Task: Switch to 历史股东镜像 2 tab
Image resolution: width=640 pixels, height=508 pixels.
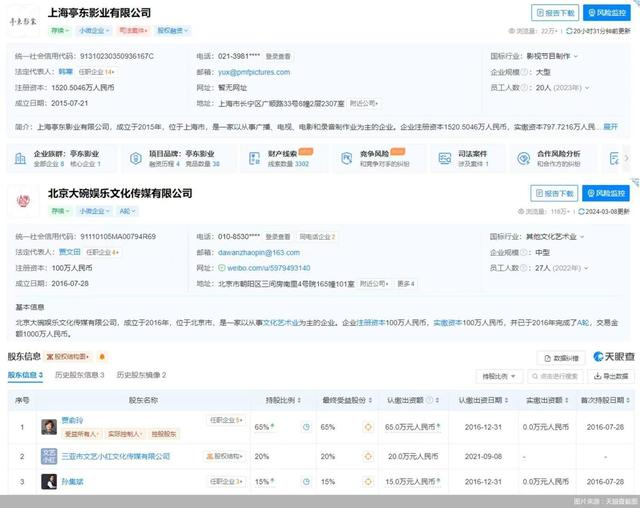Action: [141, 375]
